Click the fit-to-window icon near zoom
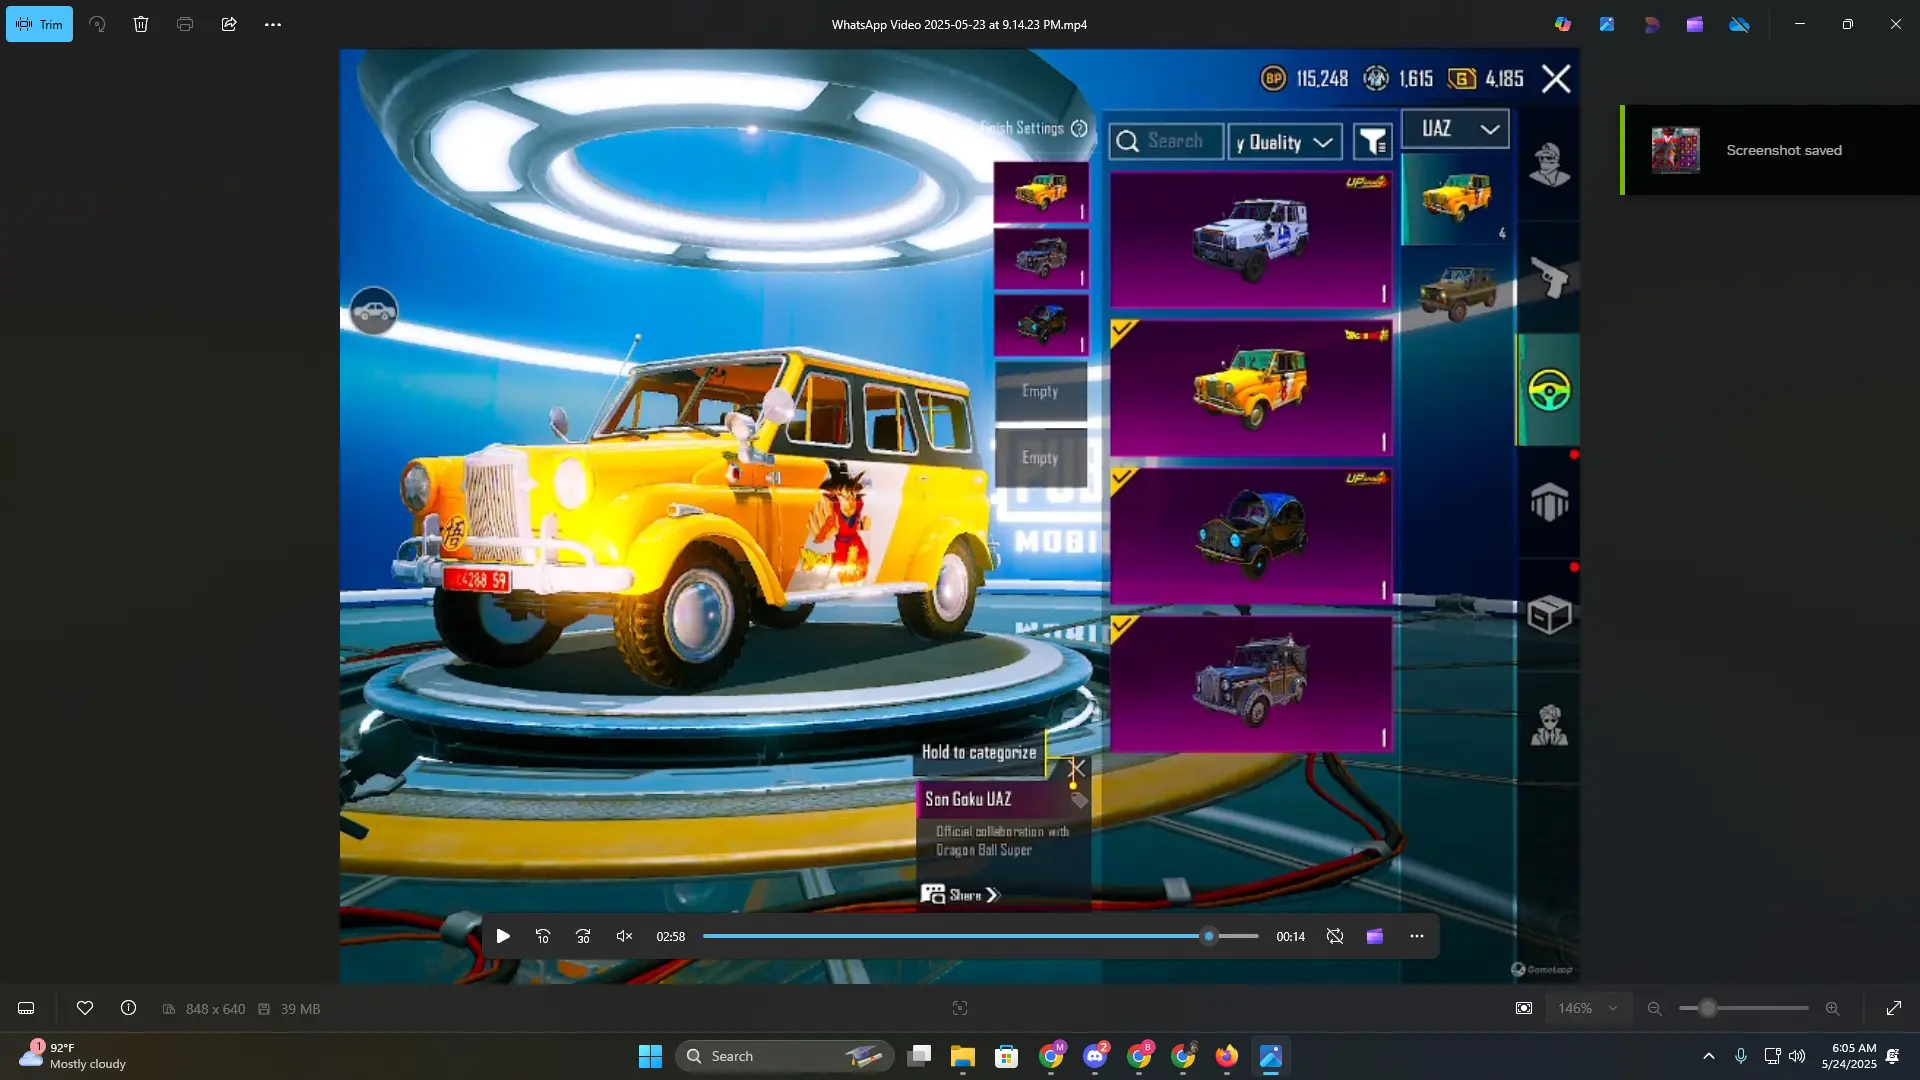Screen dimensions: 1920x1080 1524,1008
